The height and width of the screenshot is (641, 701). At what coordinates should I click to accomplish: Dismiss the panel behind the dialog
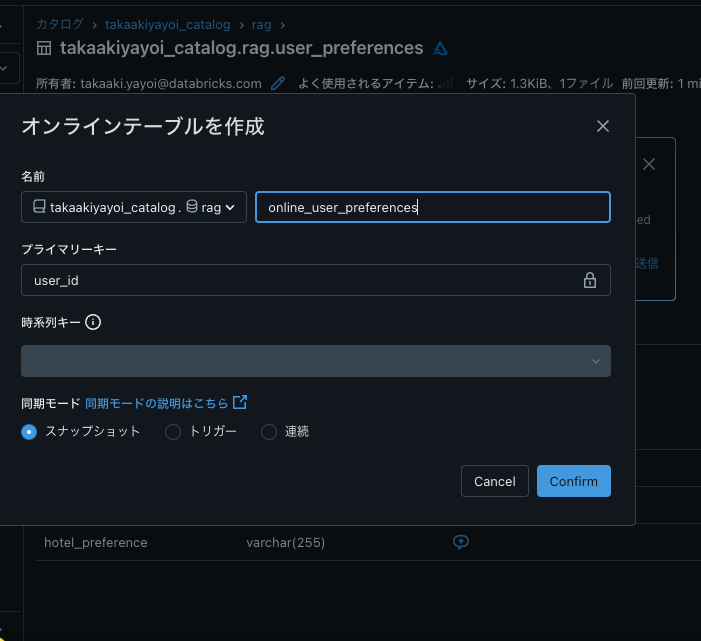(x=649, y=164)
